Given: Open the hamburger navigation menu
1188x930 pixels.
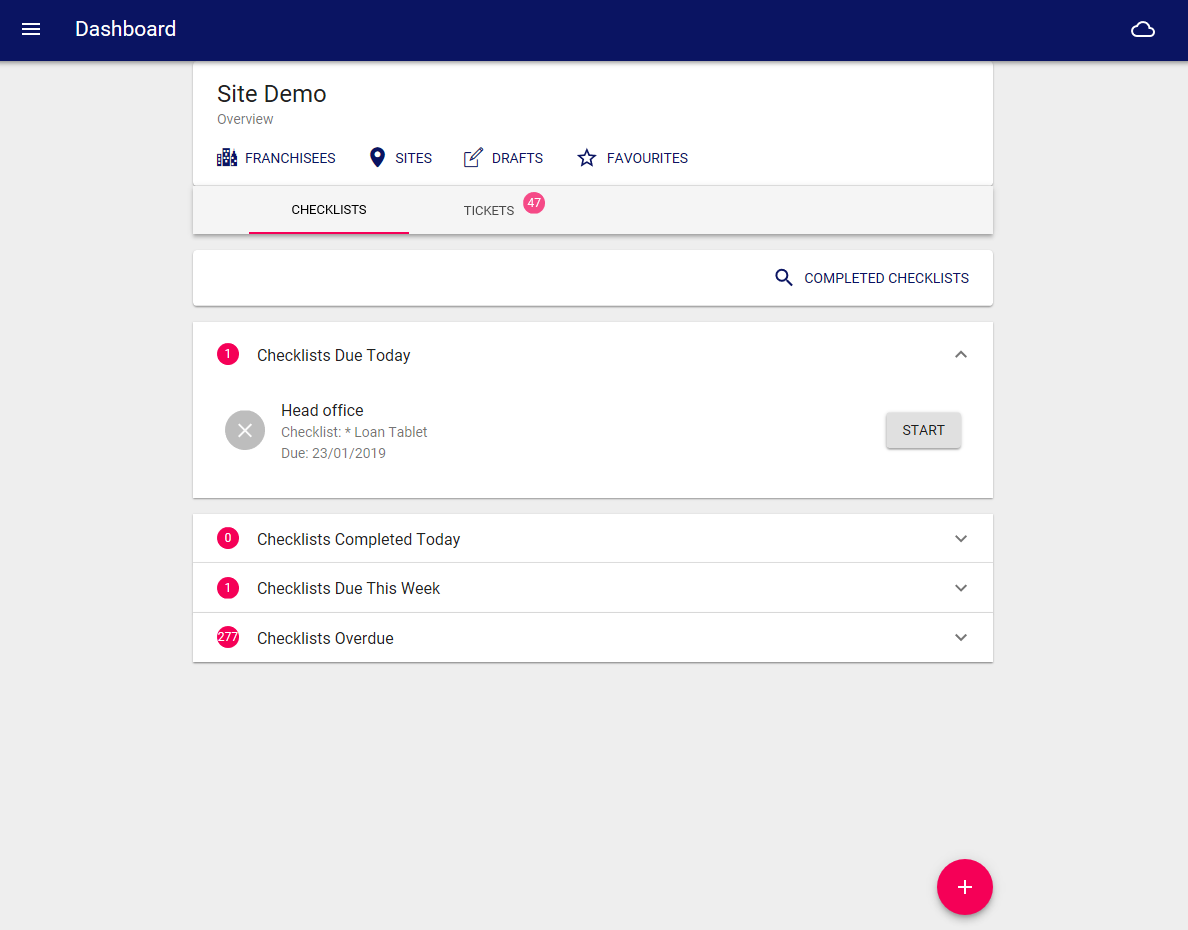Looking at the screenshot, I should click(x=31, y=30).
